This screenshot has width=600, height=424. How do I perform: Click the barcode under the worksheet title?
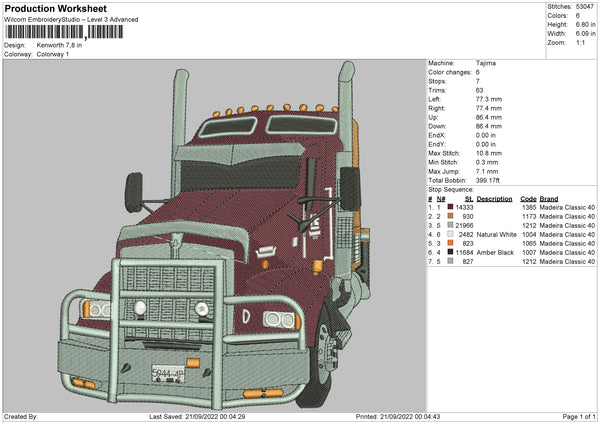click(x=64, y=32)
